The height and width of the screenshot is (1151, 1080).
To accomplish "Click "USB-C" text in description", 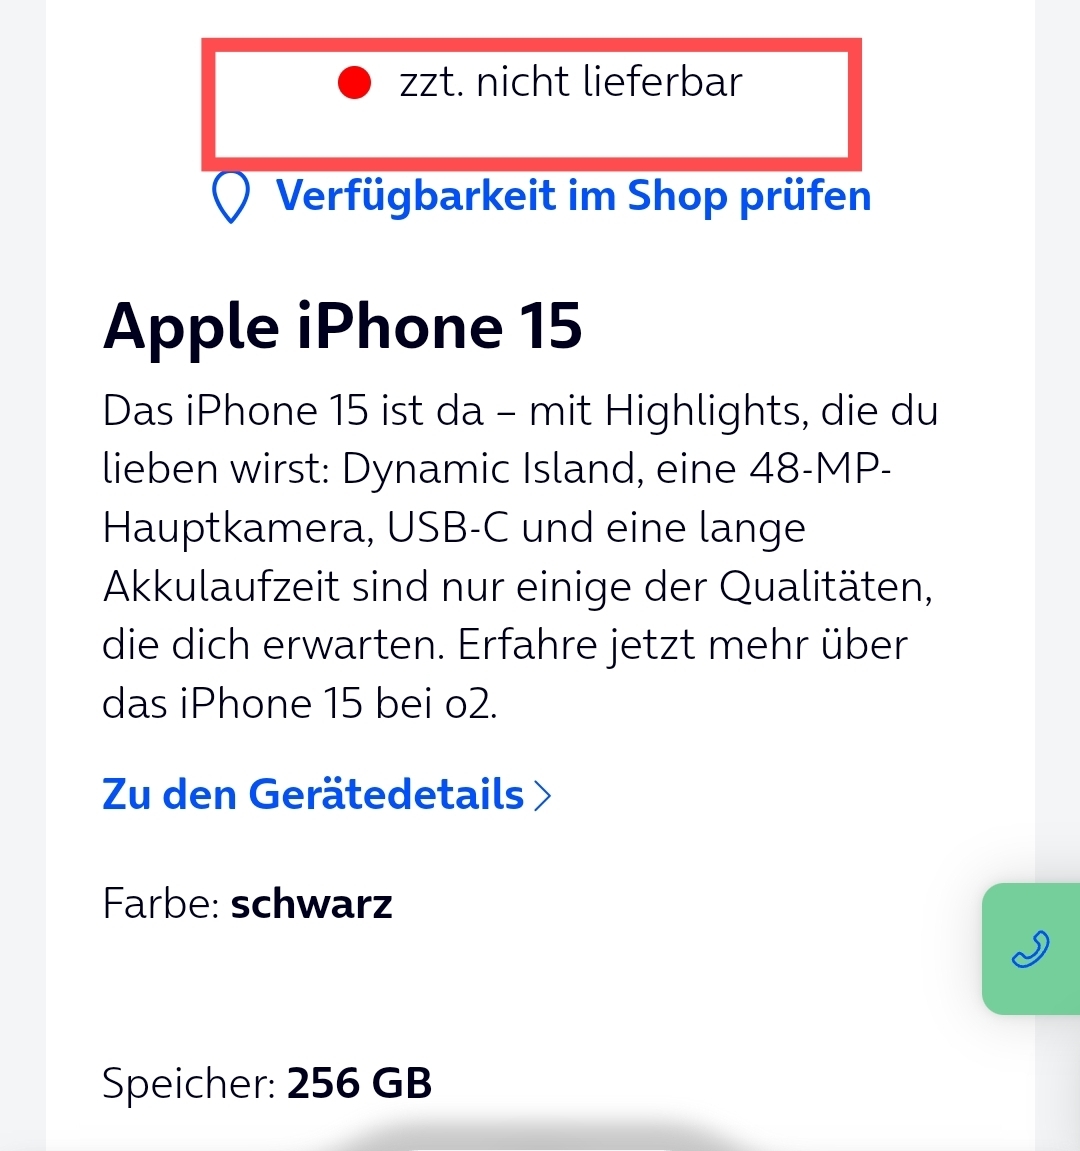I will coord(447,527).
